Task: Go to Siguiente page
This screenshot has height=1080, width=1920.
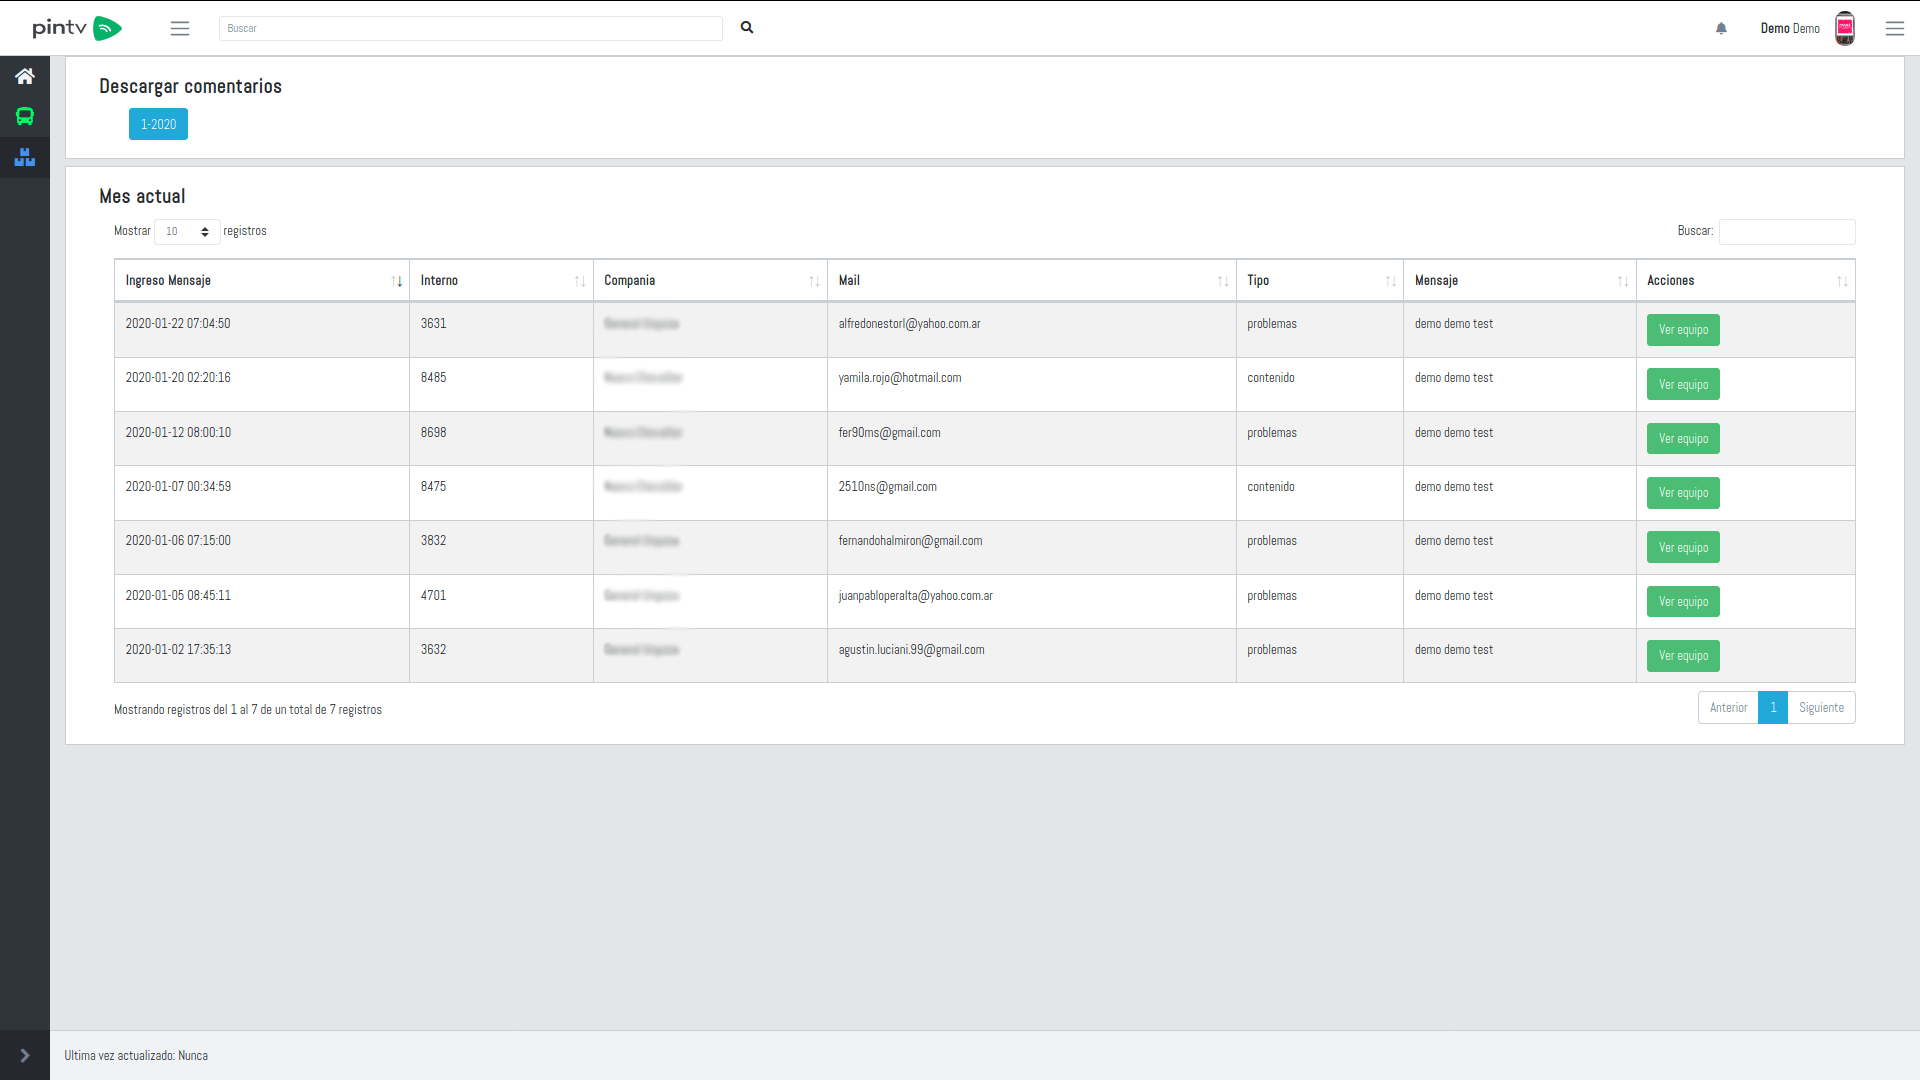Action: coord(1821,708)
